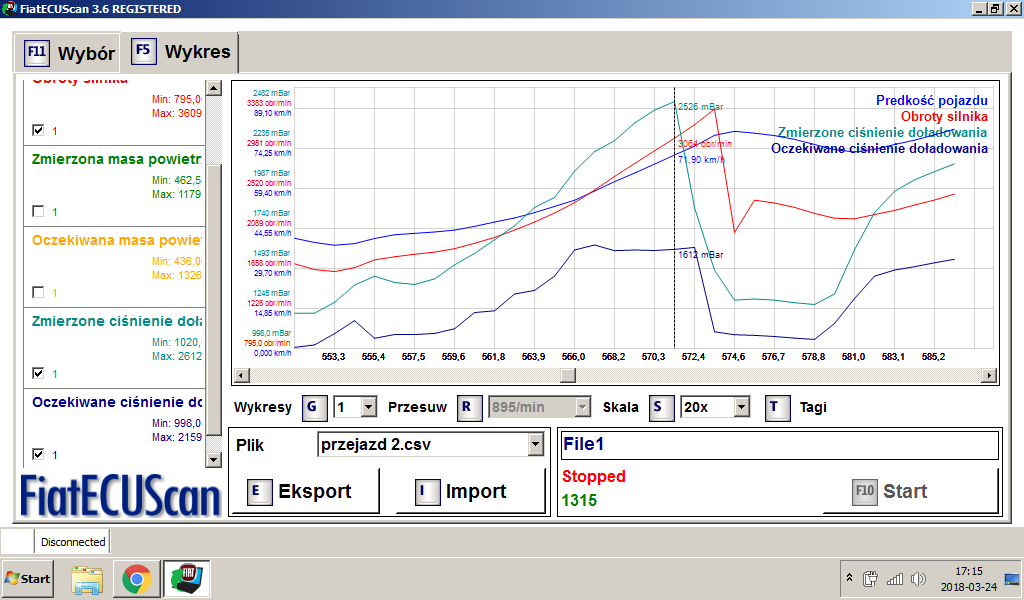Screen dimensions: 1024x600
Task: Click the chart scroll-right arrow
Action: [x=989, y=375]
